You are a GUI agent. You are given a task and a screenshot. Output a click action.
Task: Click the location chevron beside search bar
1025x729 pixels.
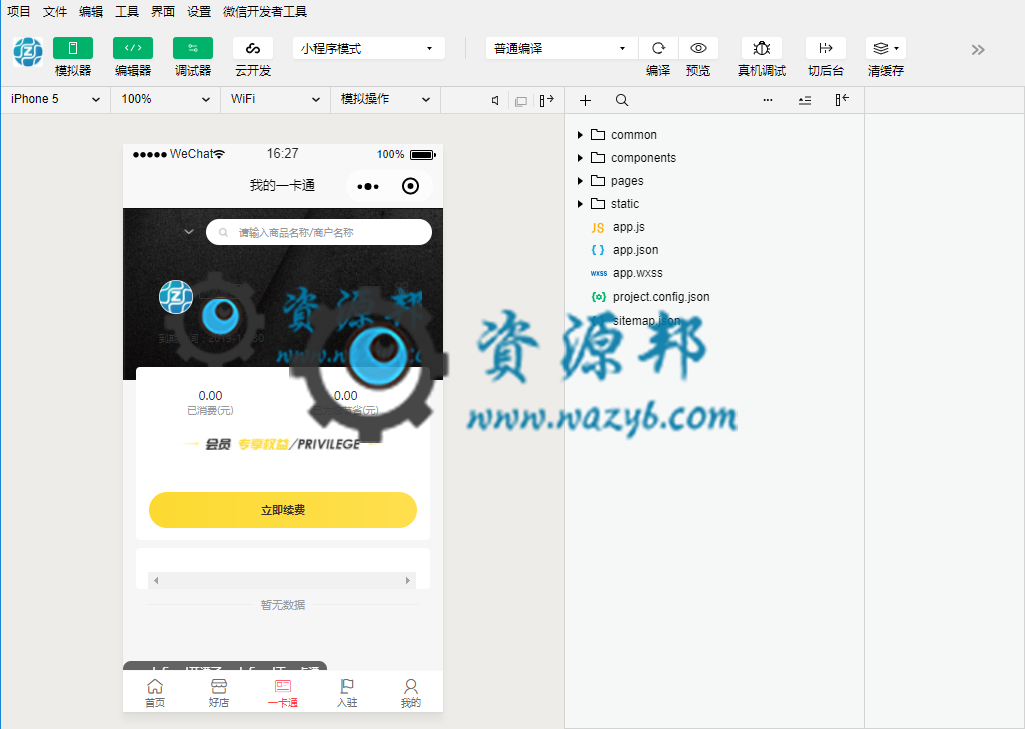tap(188, 231)
